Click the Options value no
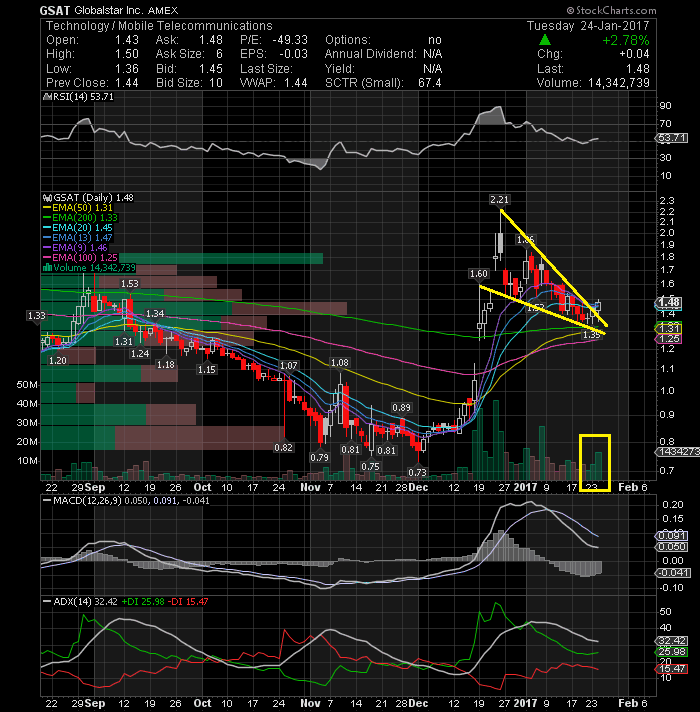This screenshot has width=700, height=712. [x=435, y=40]
